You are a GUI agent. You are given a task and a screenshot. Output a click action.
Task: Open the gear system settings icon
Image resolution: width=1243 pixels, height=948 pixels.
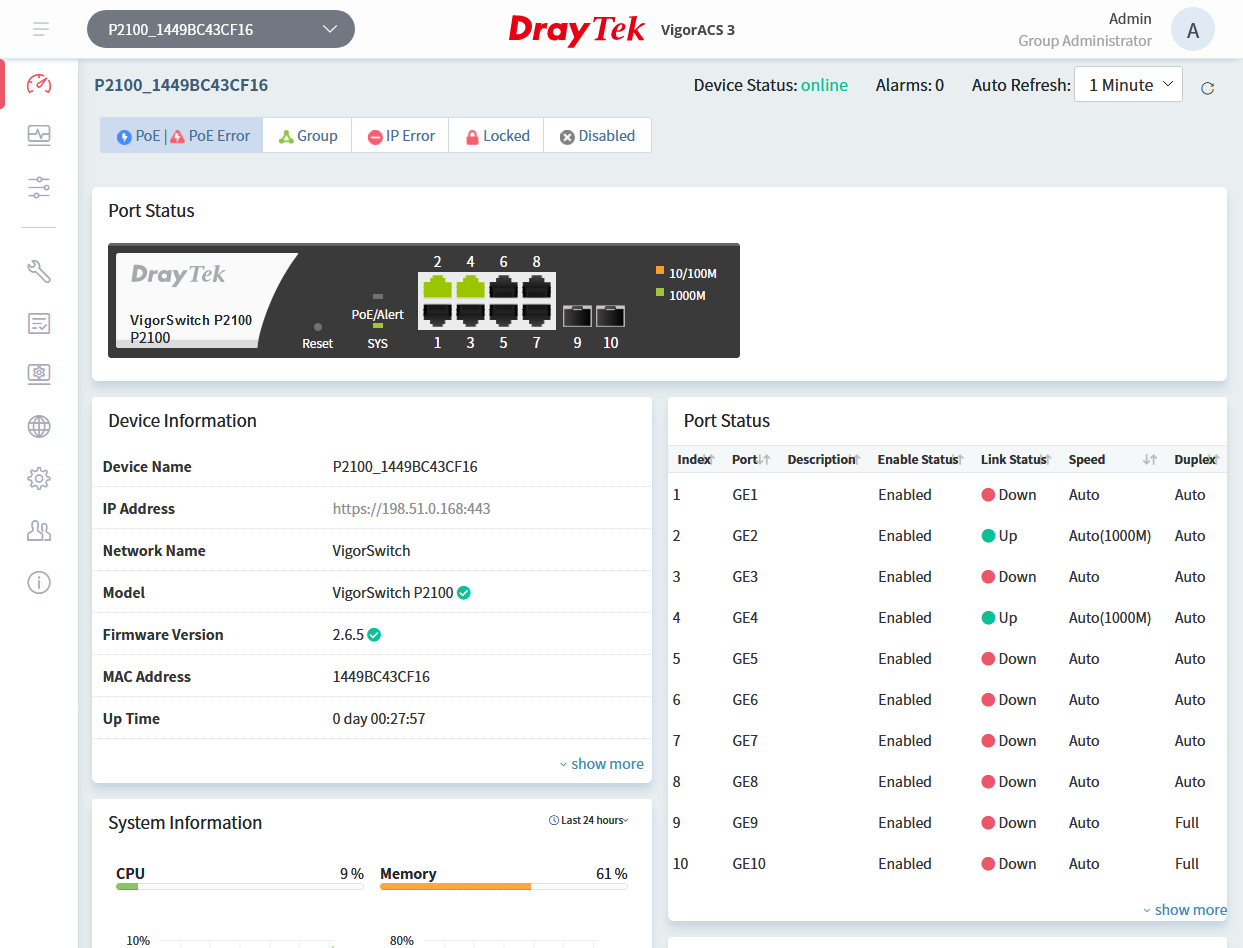[x=39, y=479]
